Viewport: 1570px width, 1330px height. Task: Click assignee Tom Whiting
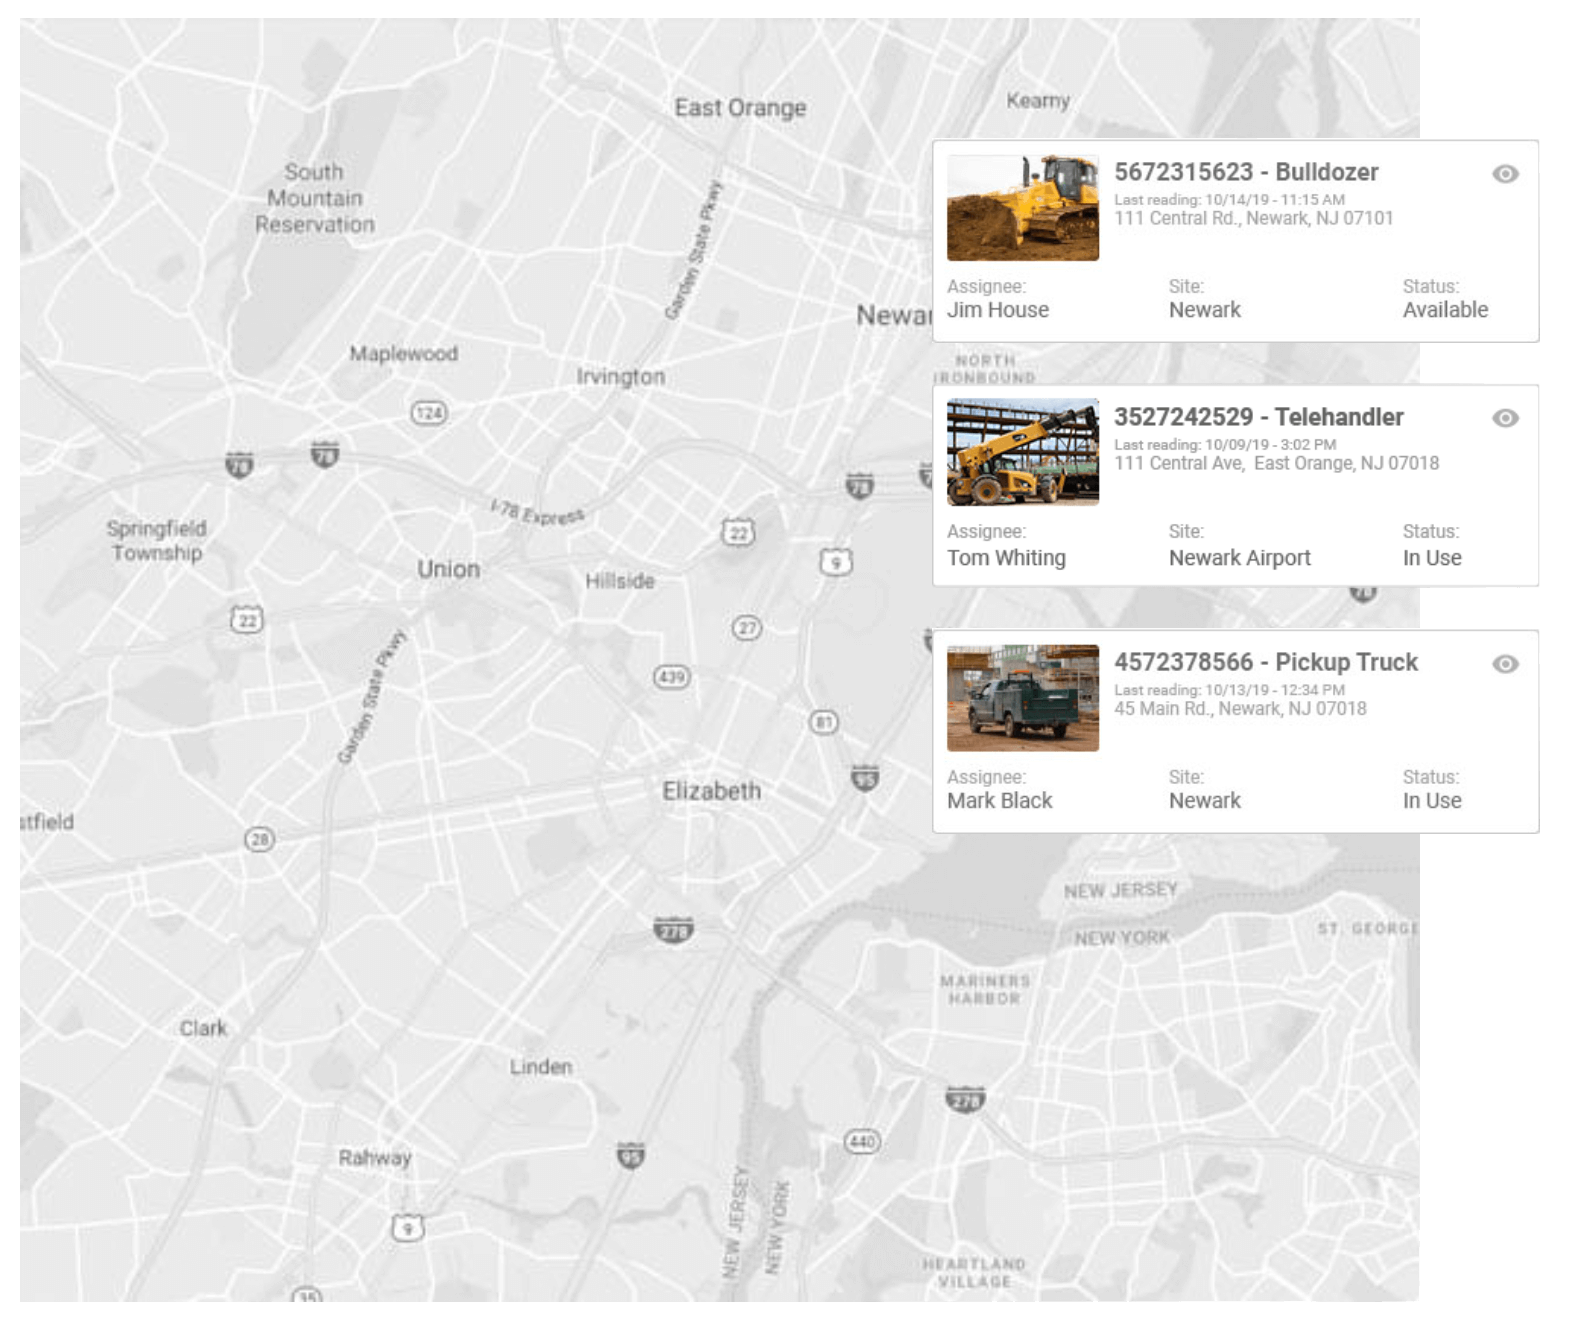[x=1006, y=558]
